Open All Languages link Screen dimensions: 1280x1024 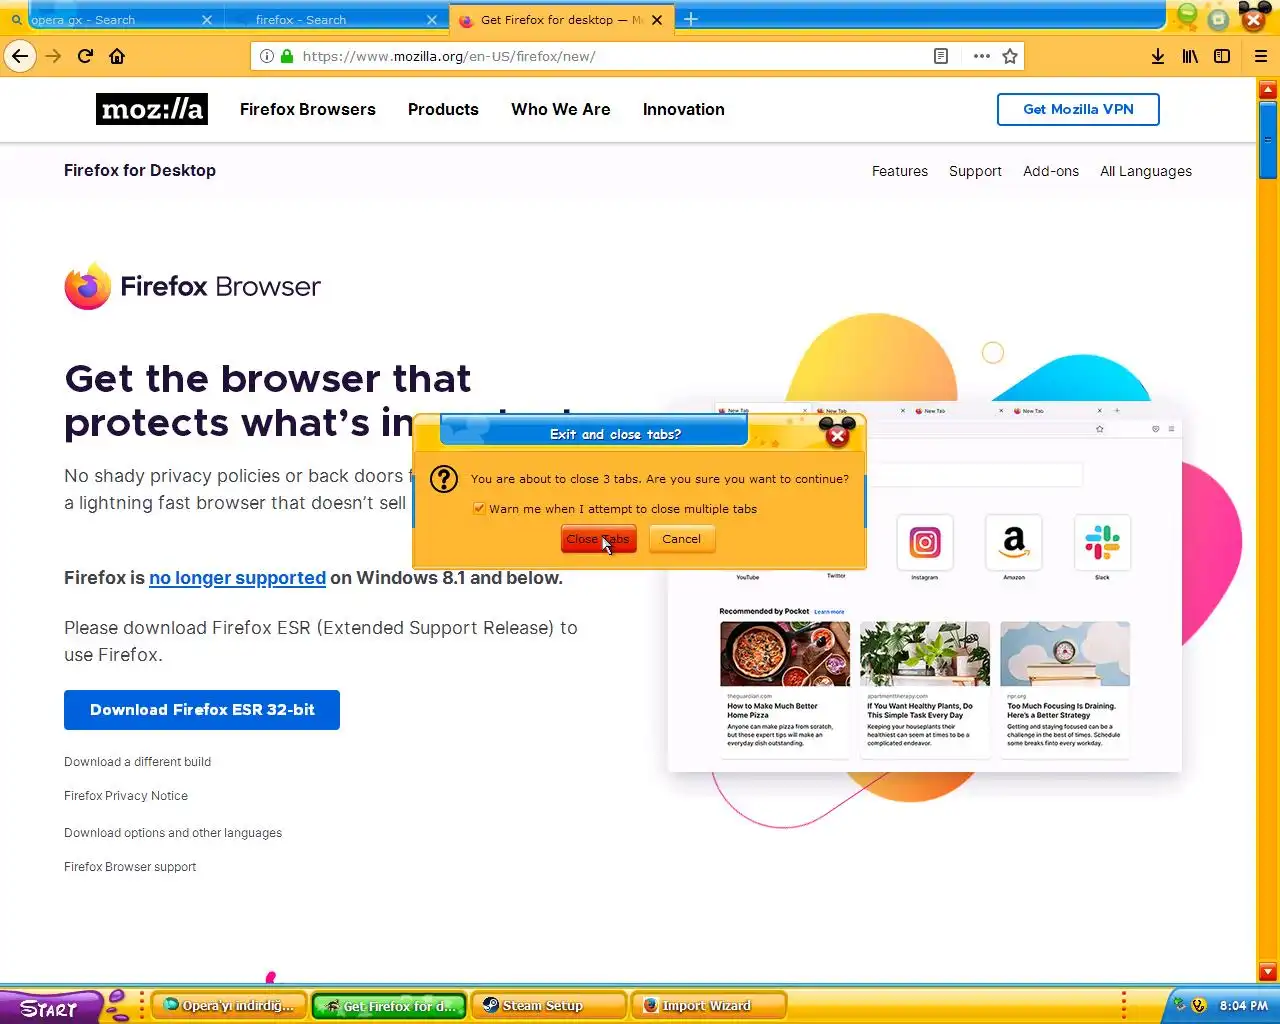1146,171
